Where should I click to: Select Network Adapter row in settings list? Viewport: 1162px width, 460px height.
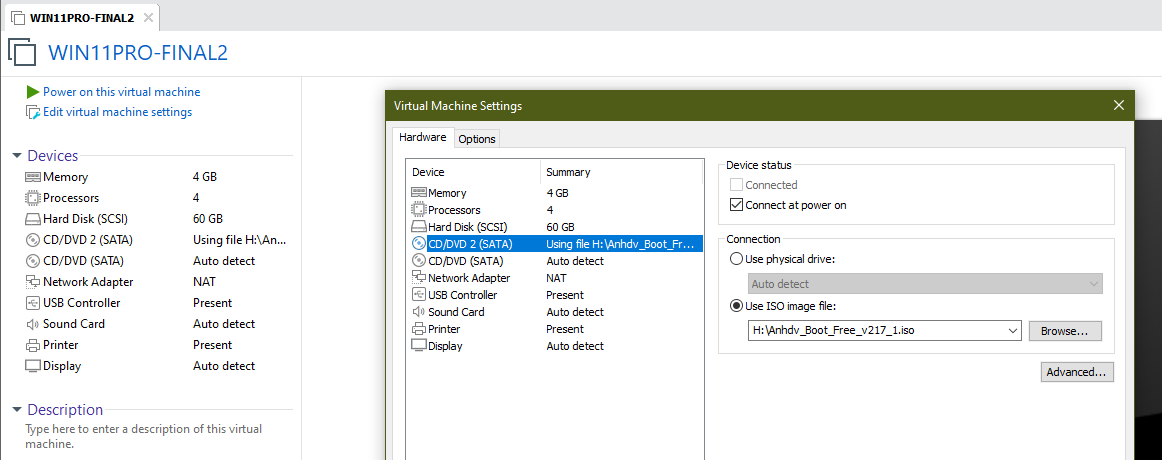(x=555, y=278)
